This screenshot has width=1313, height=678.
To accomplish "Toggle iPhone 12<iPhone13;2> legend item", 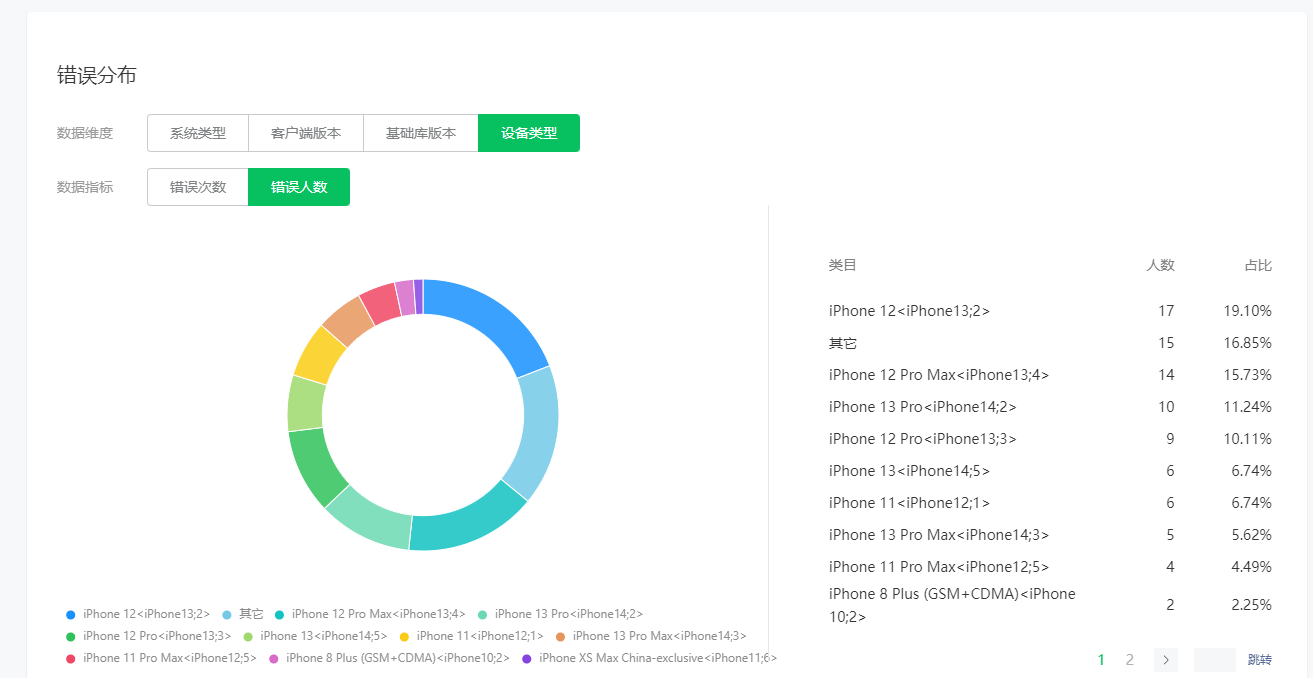I will (x=138, y=614).
